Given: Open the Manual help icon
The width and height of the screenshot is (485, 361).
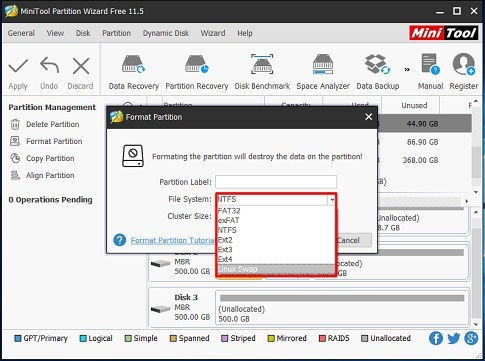Looking at the screenshot, I should pos(430,64).
